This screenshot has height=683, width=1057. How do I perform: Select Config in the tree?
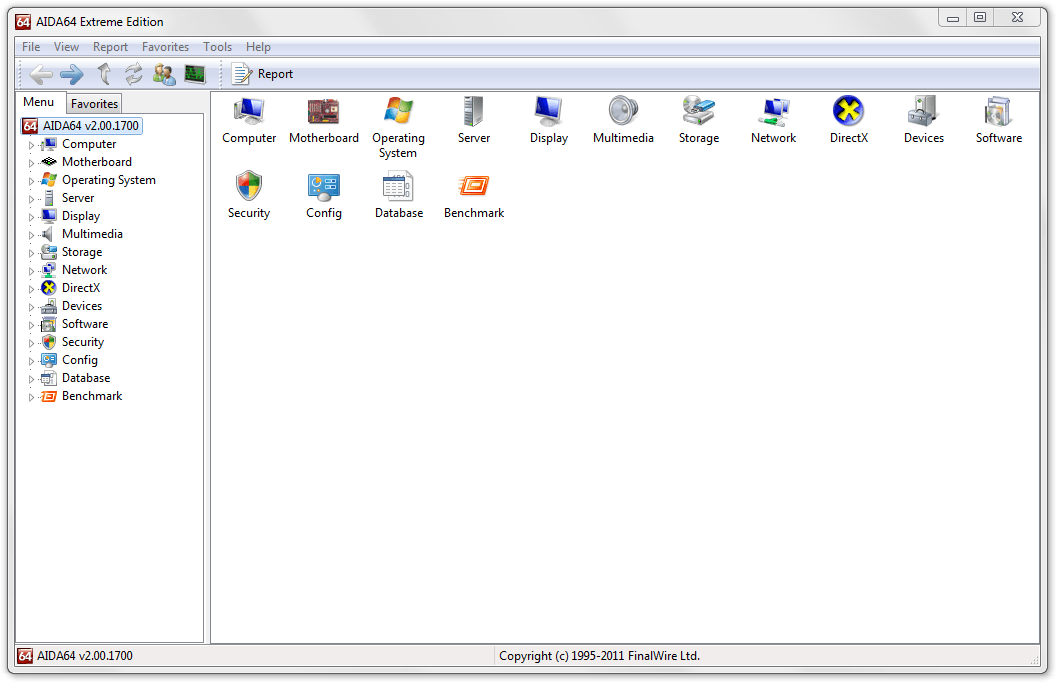(80, 360)
